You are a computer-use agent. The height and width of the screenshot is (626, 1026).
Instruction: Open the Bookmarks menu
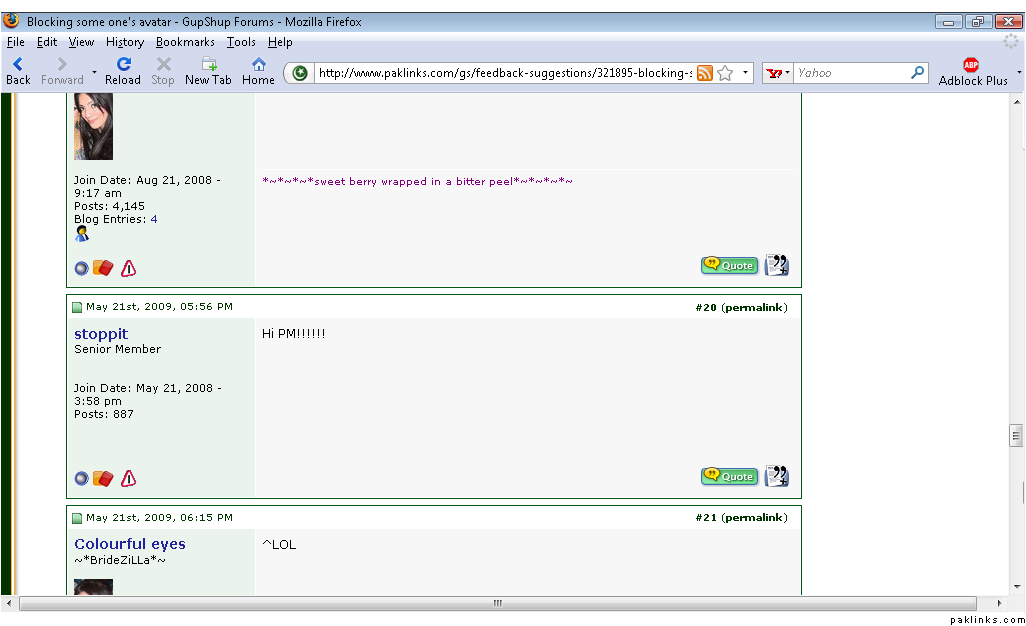(x=185, y=42)
